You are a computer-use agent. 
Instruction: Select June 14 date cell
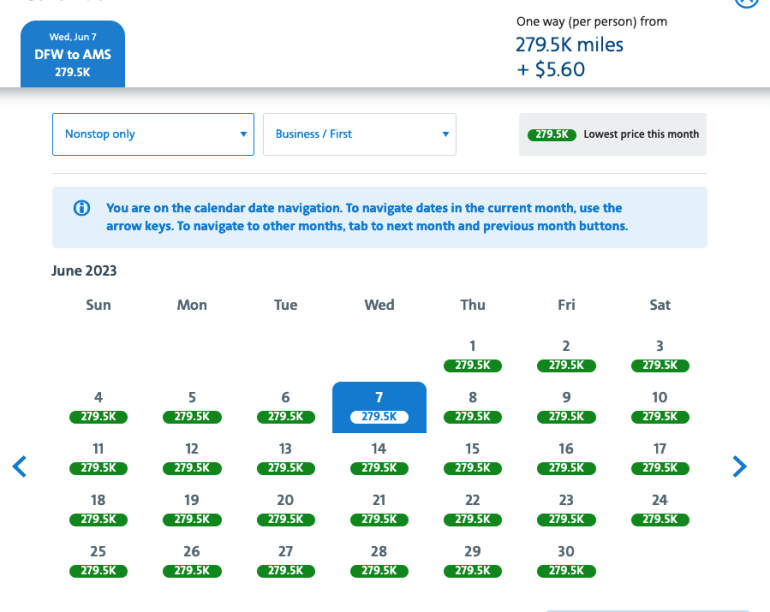click(379, 457)
